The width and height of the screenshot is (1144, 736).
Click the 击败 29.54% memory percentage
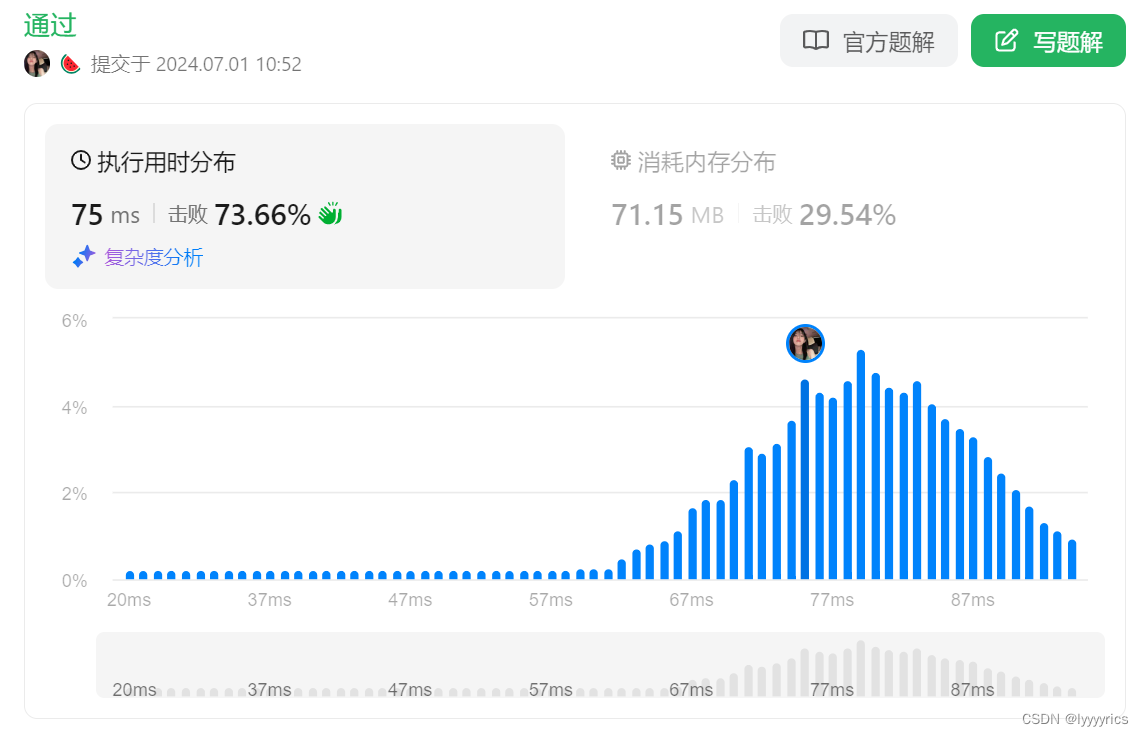point(824,215)
